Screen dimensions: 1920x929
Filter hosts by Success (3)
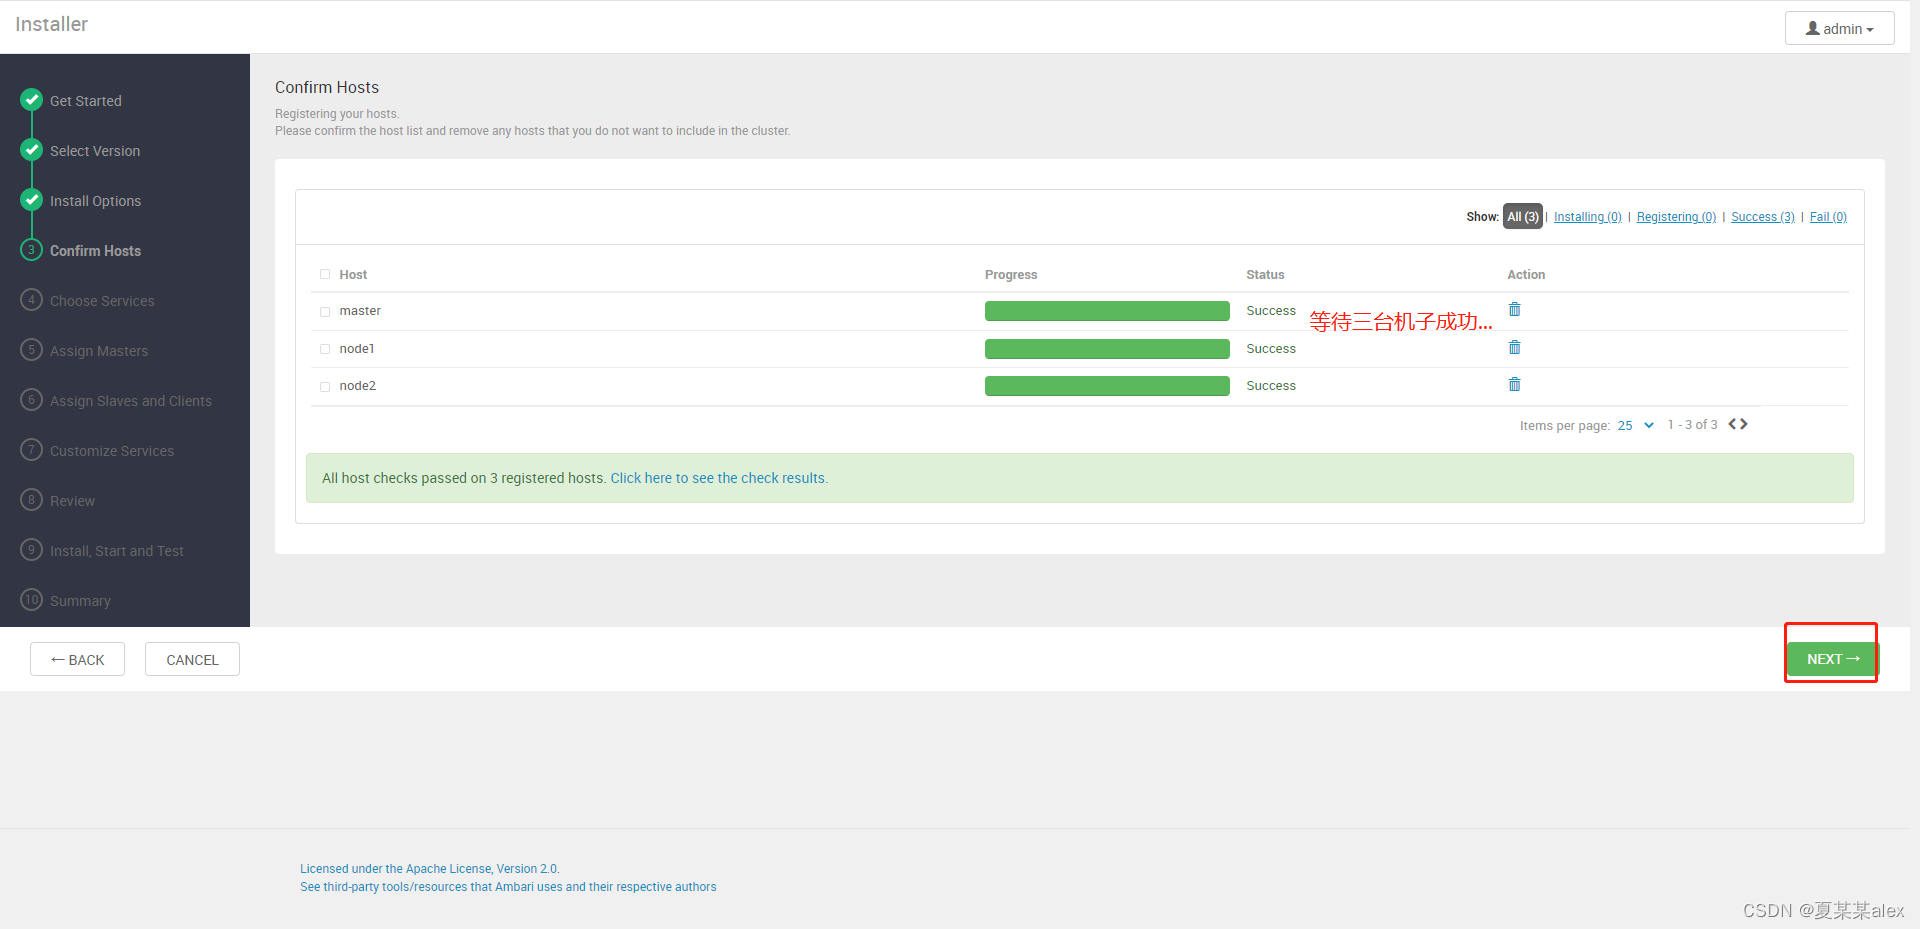point(1763,217)
